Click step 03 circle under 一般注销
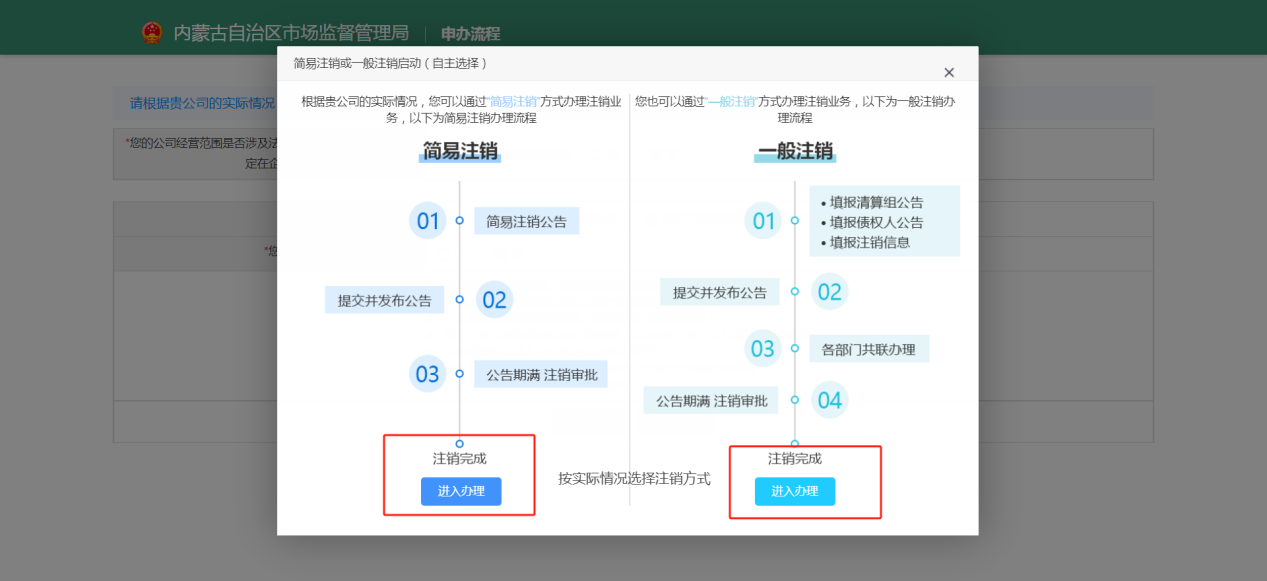The width and height of the screenshot is (1267, 581). point(763,349)
